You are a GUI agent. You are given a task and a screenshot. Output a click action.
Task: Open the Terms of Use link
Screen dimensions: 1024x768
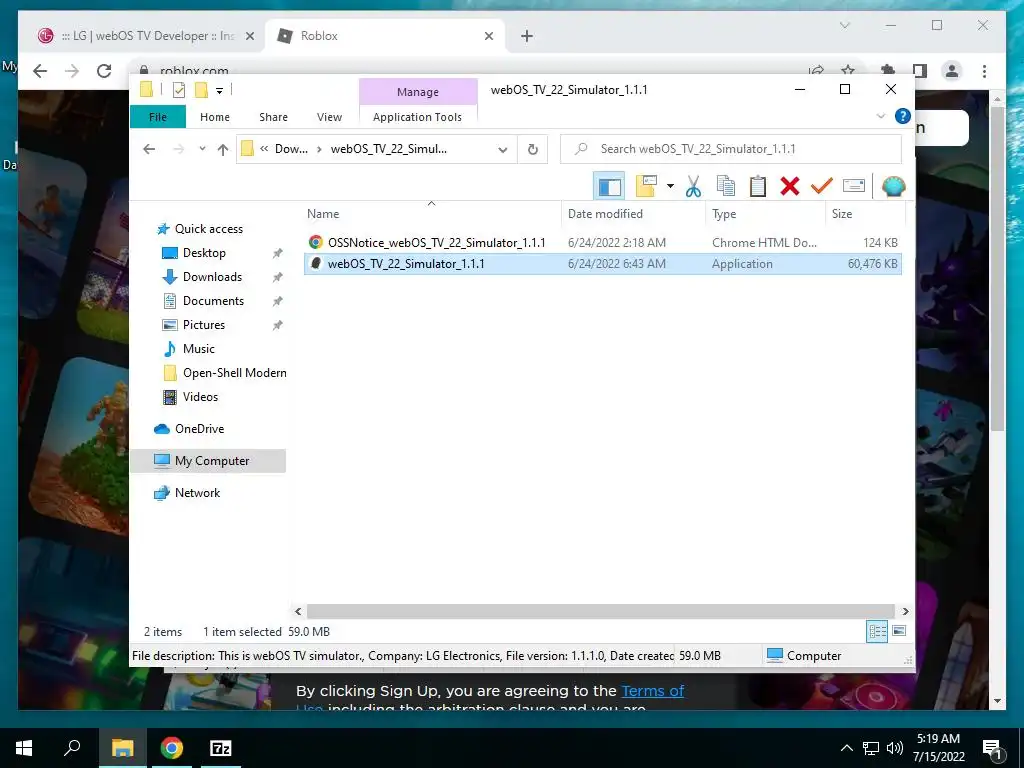coord(652,691)
